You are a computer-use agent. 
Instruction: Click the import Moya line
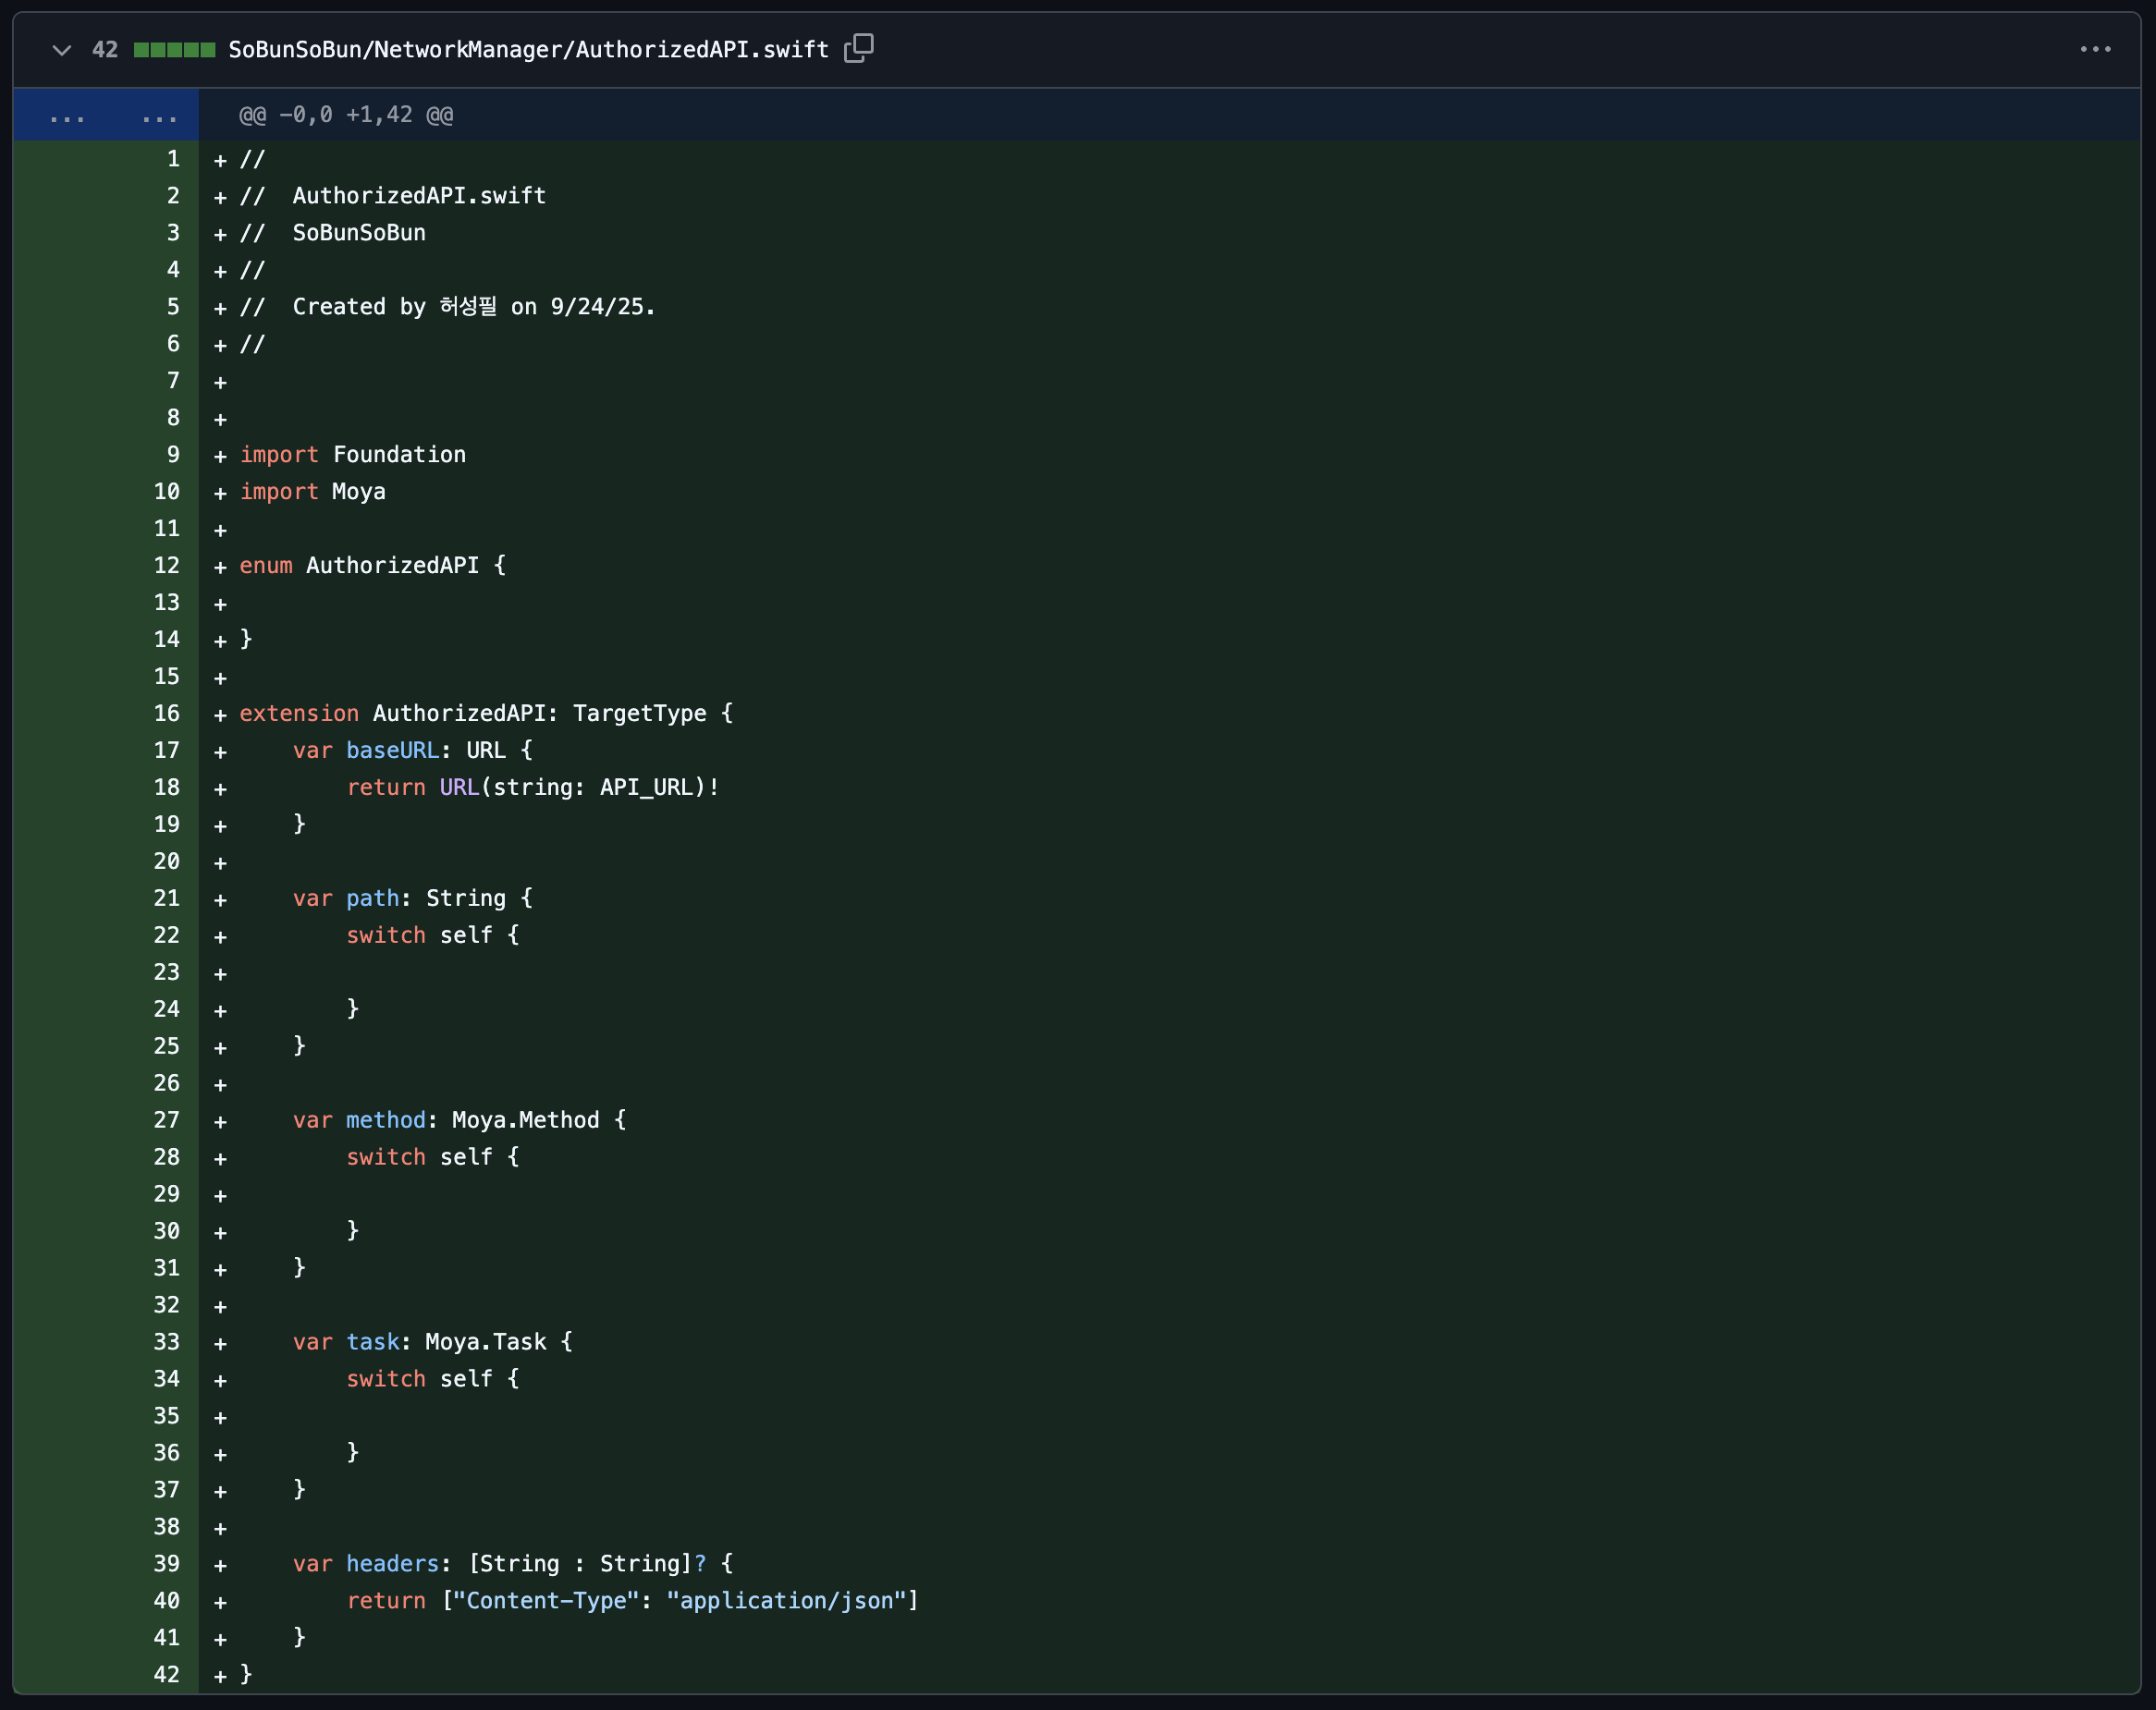[x=312, y=492]
